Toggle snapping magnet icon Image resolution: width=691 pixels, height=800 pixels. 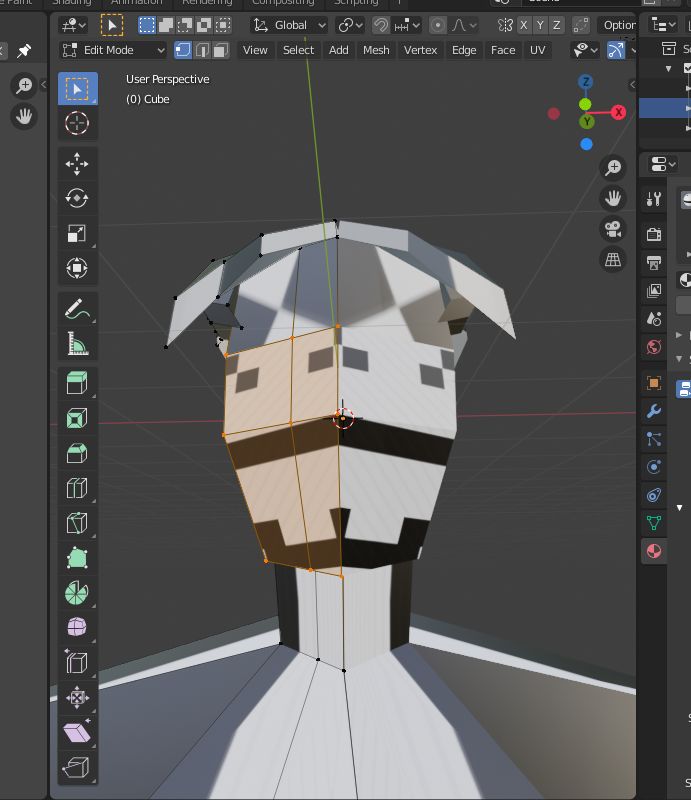(380, 25)
